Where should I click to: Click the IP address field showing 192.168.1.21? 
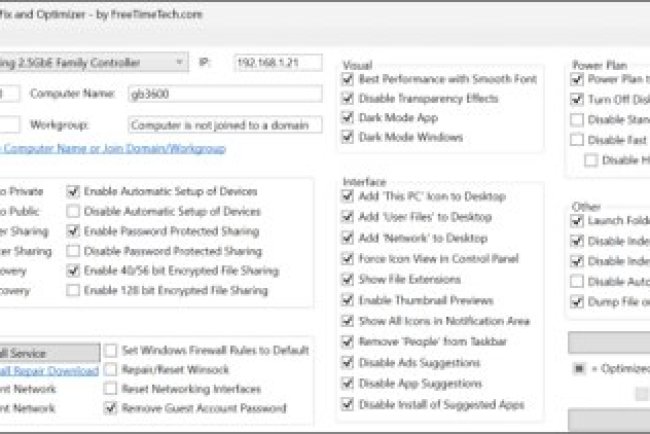coord(278,63)
